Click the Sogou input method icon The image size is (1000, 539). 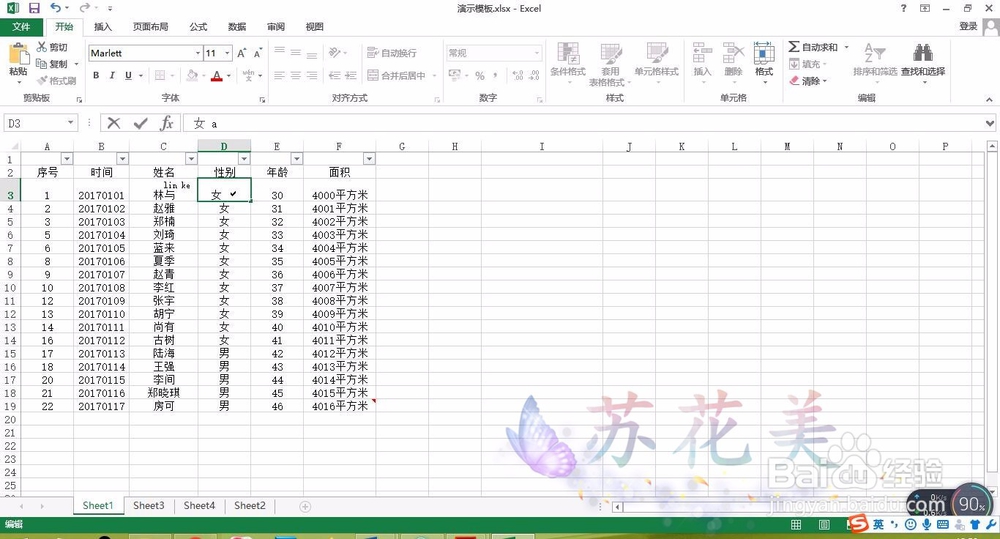pos(859,524)
